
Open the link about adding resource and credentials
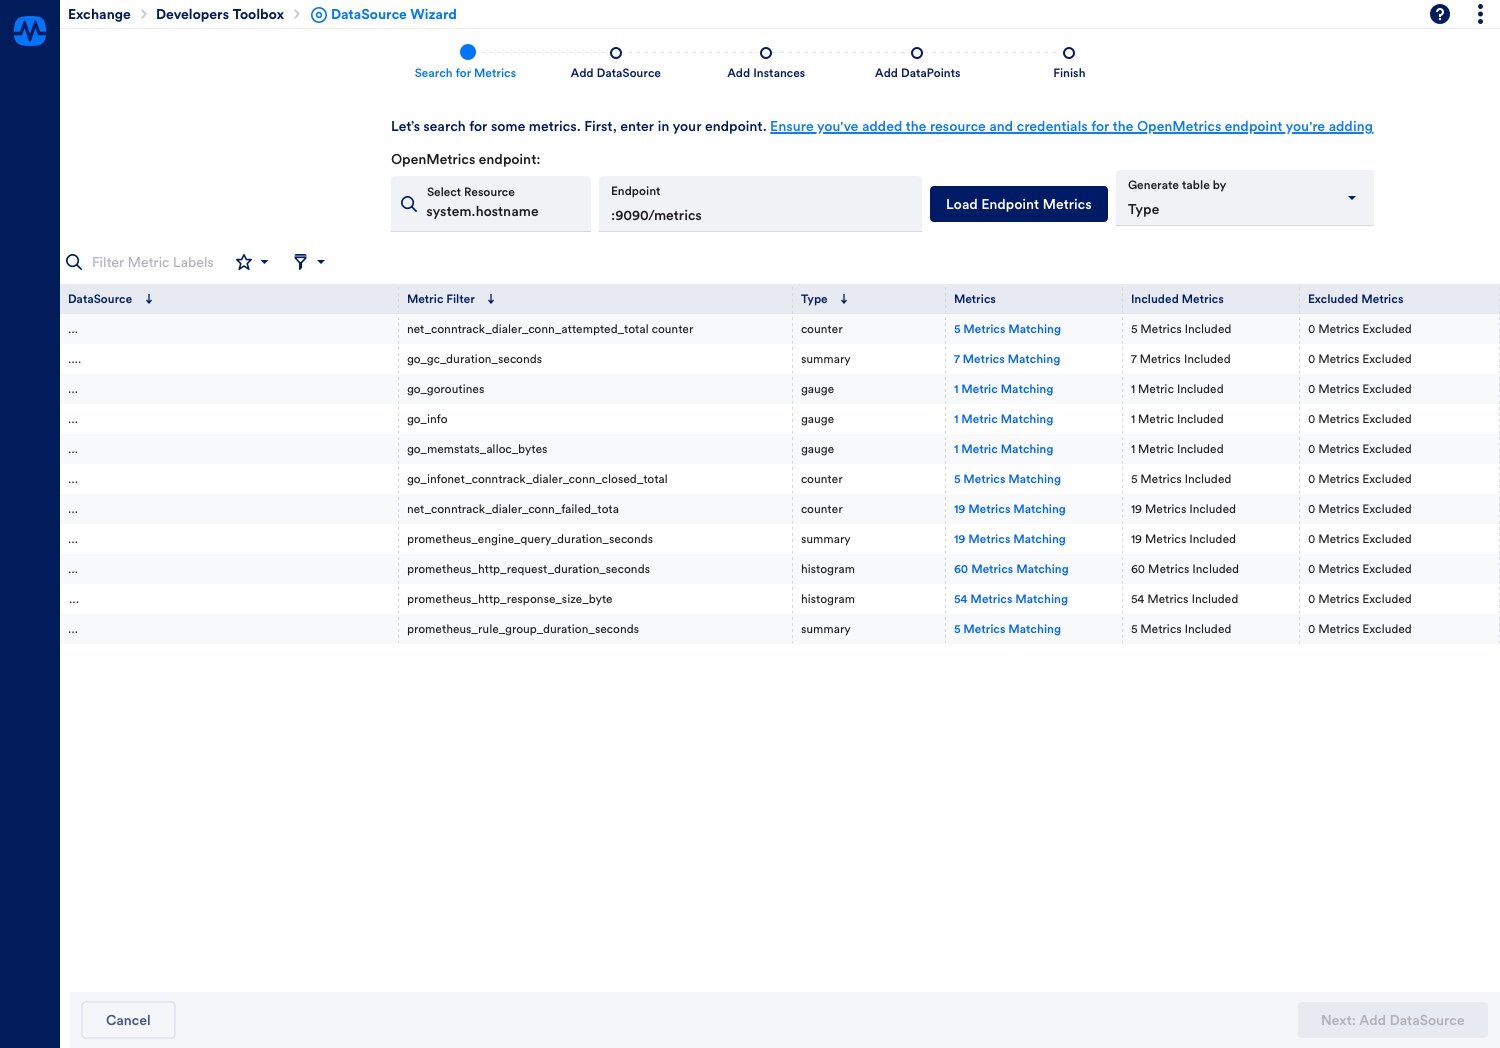pyautogui.click(x=1071, y=126)
